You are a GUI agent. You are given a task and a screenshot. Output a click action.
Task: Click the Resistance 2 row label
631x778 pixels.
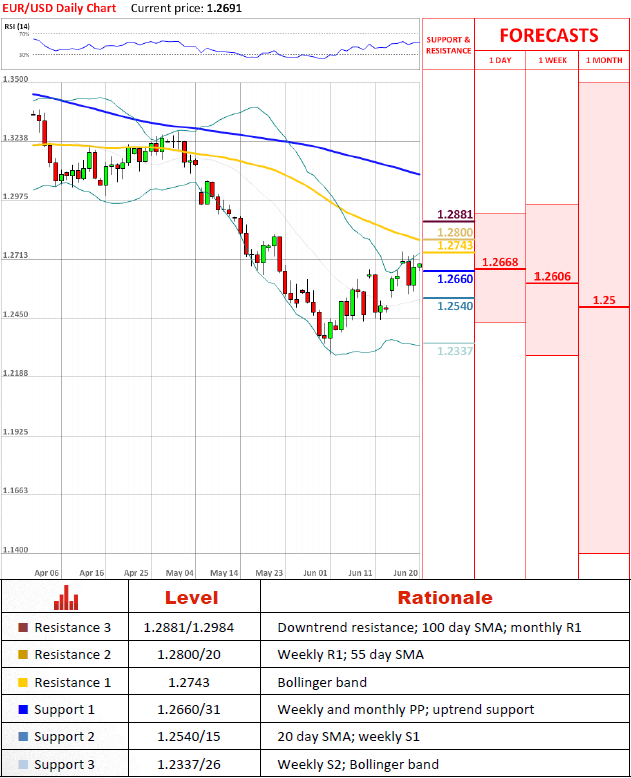[x=72, y=654]
